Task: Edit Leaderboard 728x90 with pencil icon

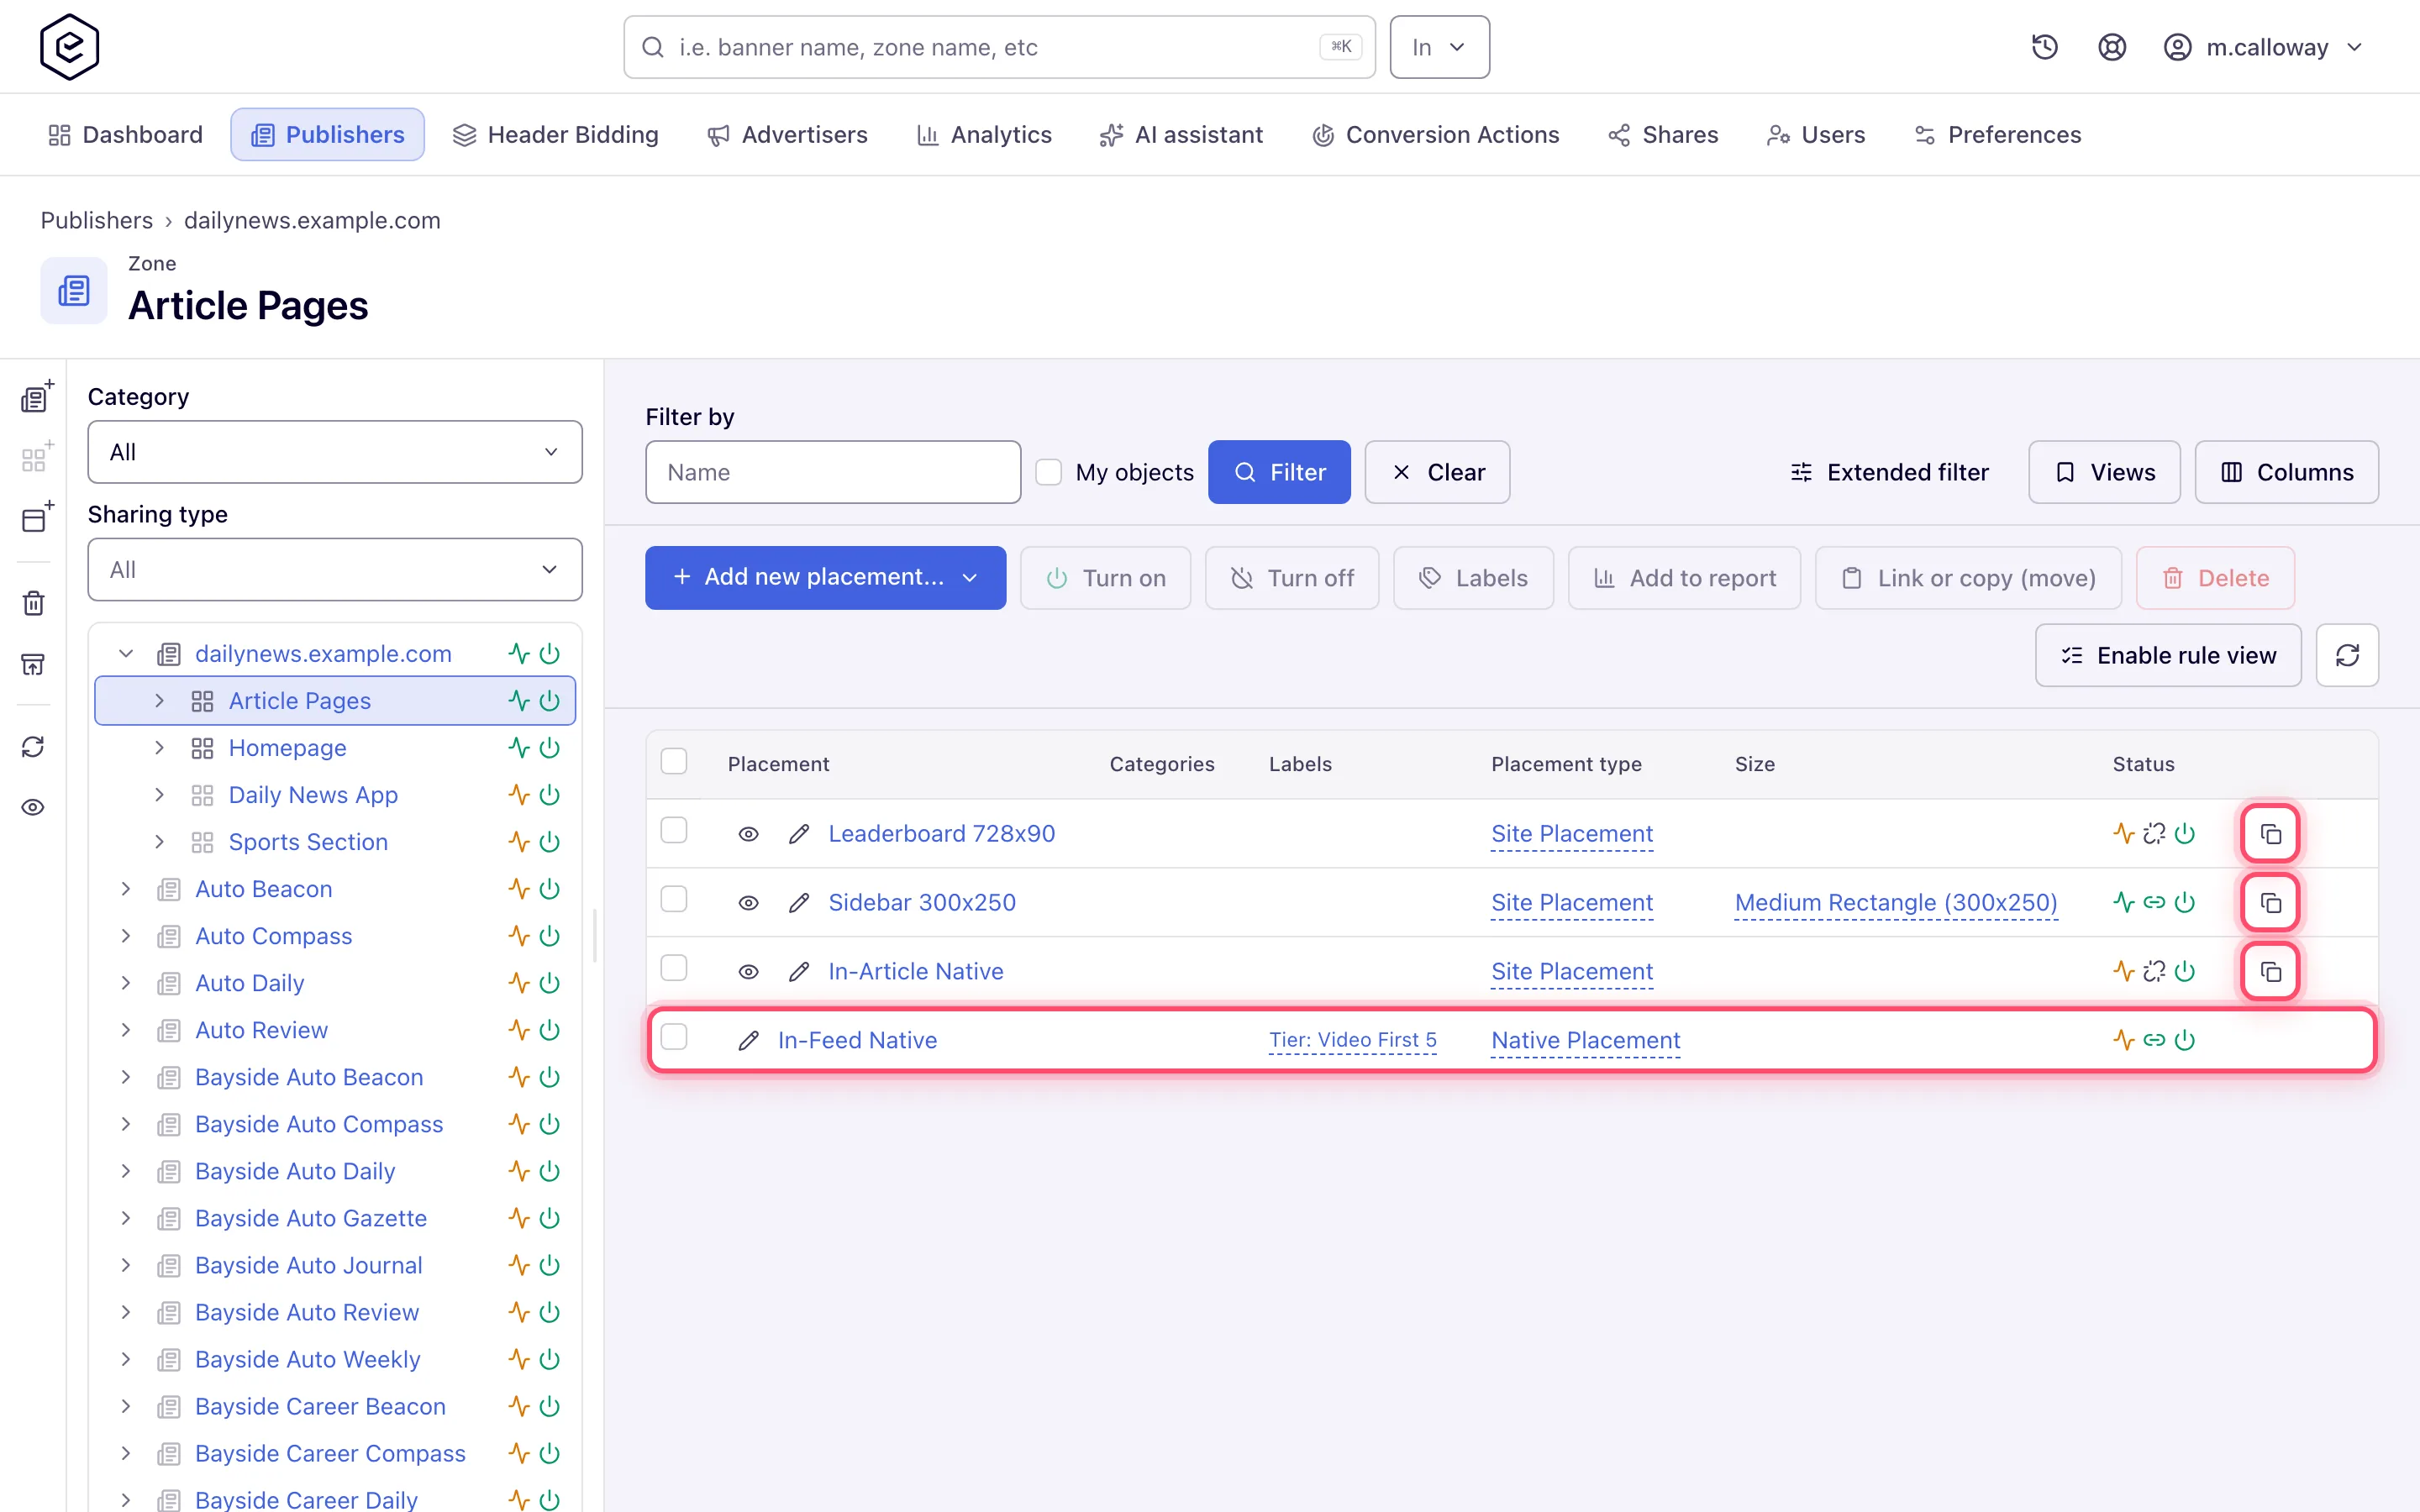Action: click(798, 833)
